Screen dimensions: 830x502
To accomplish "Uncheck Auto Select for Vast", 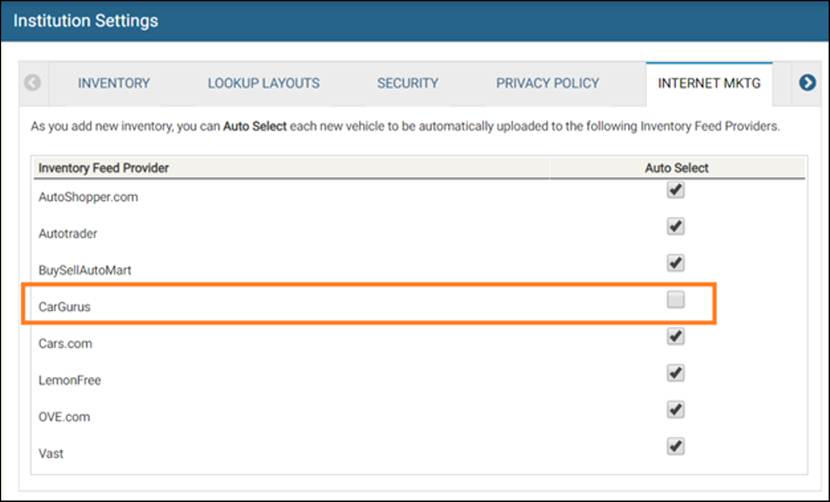I will point(676,446).
